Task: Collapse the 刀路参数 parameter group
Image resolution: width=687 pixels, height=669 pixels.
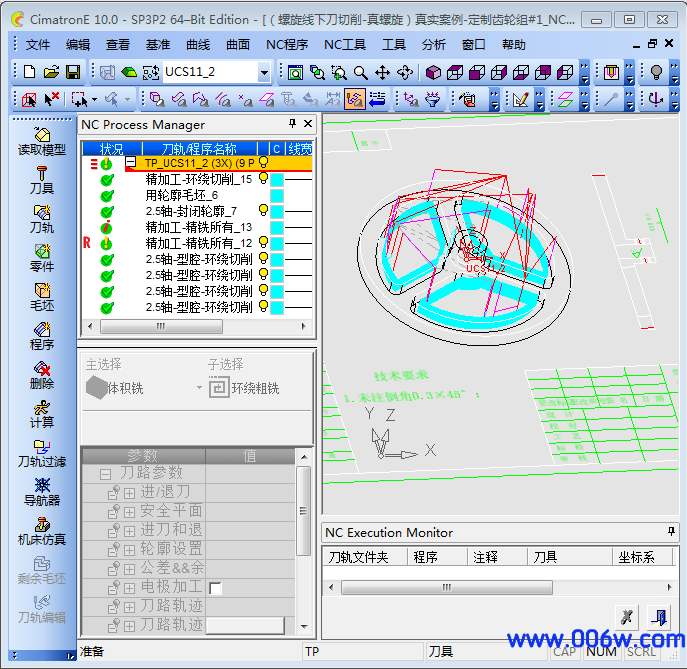Action: (105, 474)
